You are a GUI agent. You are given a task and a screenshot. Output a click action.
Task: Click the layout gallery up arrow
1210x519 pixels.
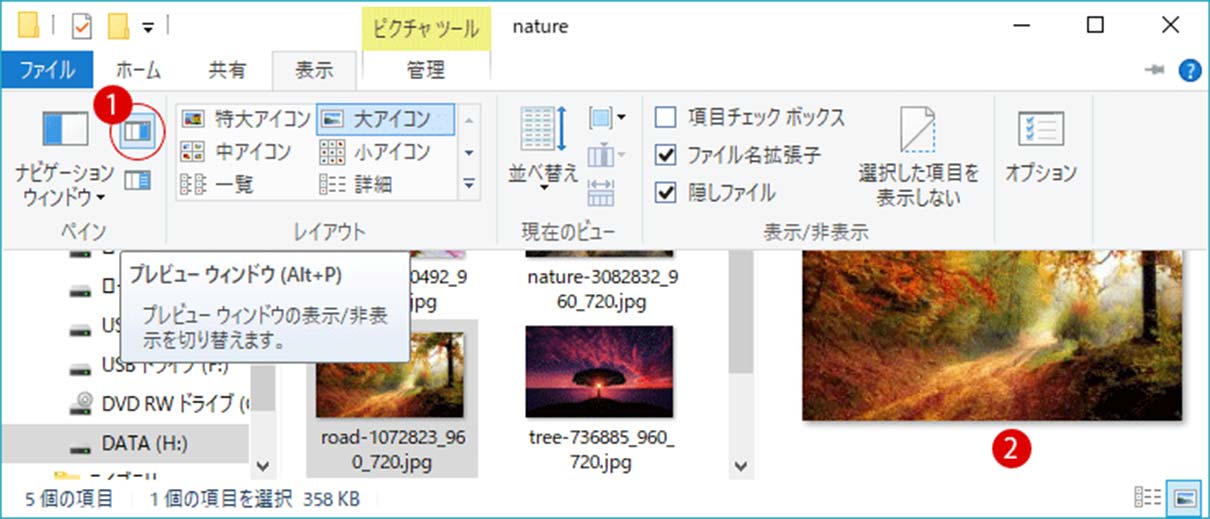click(469, 119)
